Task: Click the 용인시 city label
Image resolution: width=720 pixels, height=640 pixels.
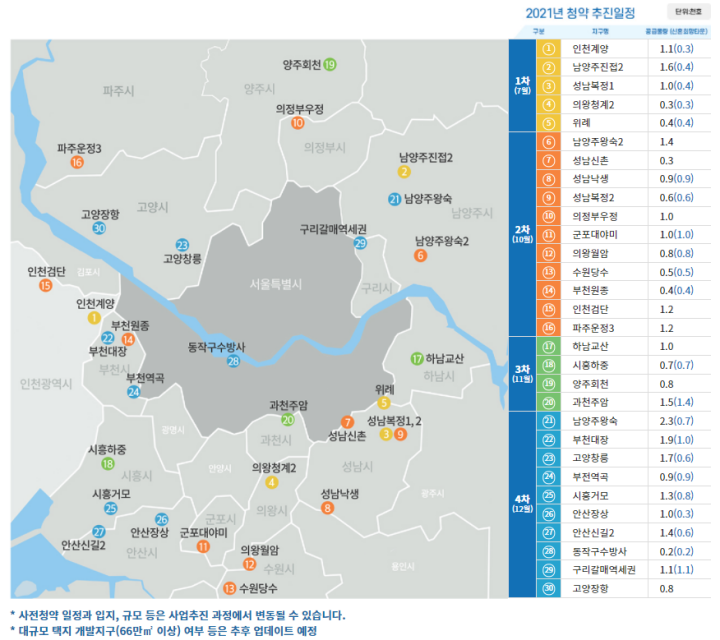Action: [403, 567]
